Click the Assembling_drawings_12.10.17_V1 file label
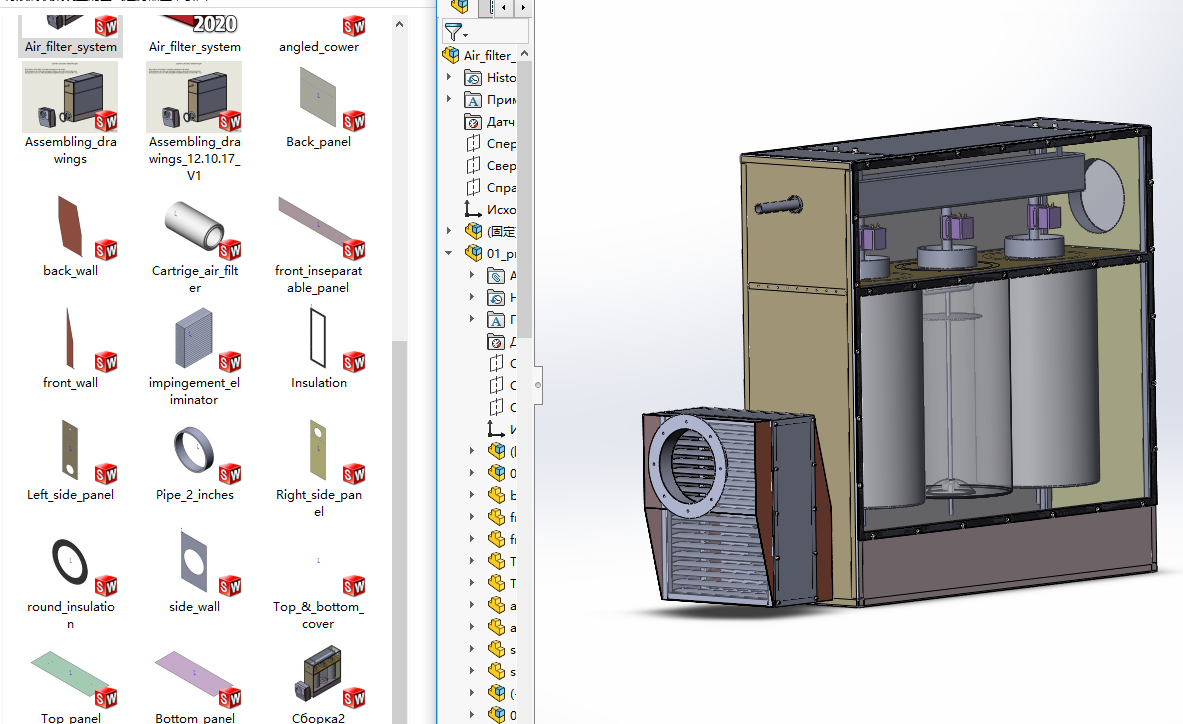 (x=195, y=158)
